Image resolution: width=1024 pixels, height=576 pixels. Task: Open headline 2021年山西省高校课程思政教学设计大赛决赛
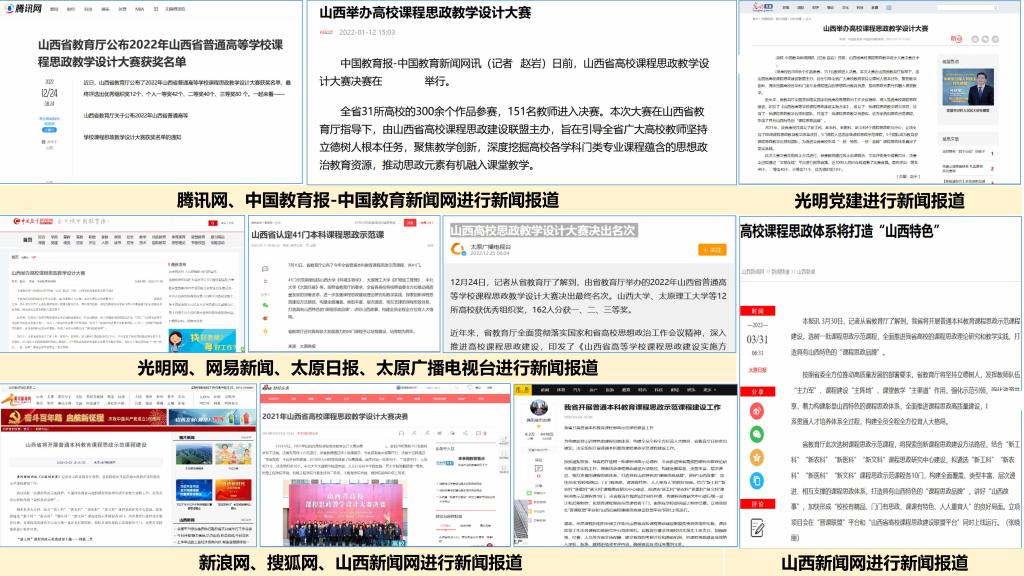tap(335, 416)
